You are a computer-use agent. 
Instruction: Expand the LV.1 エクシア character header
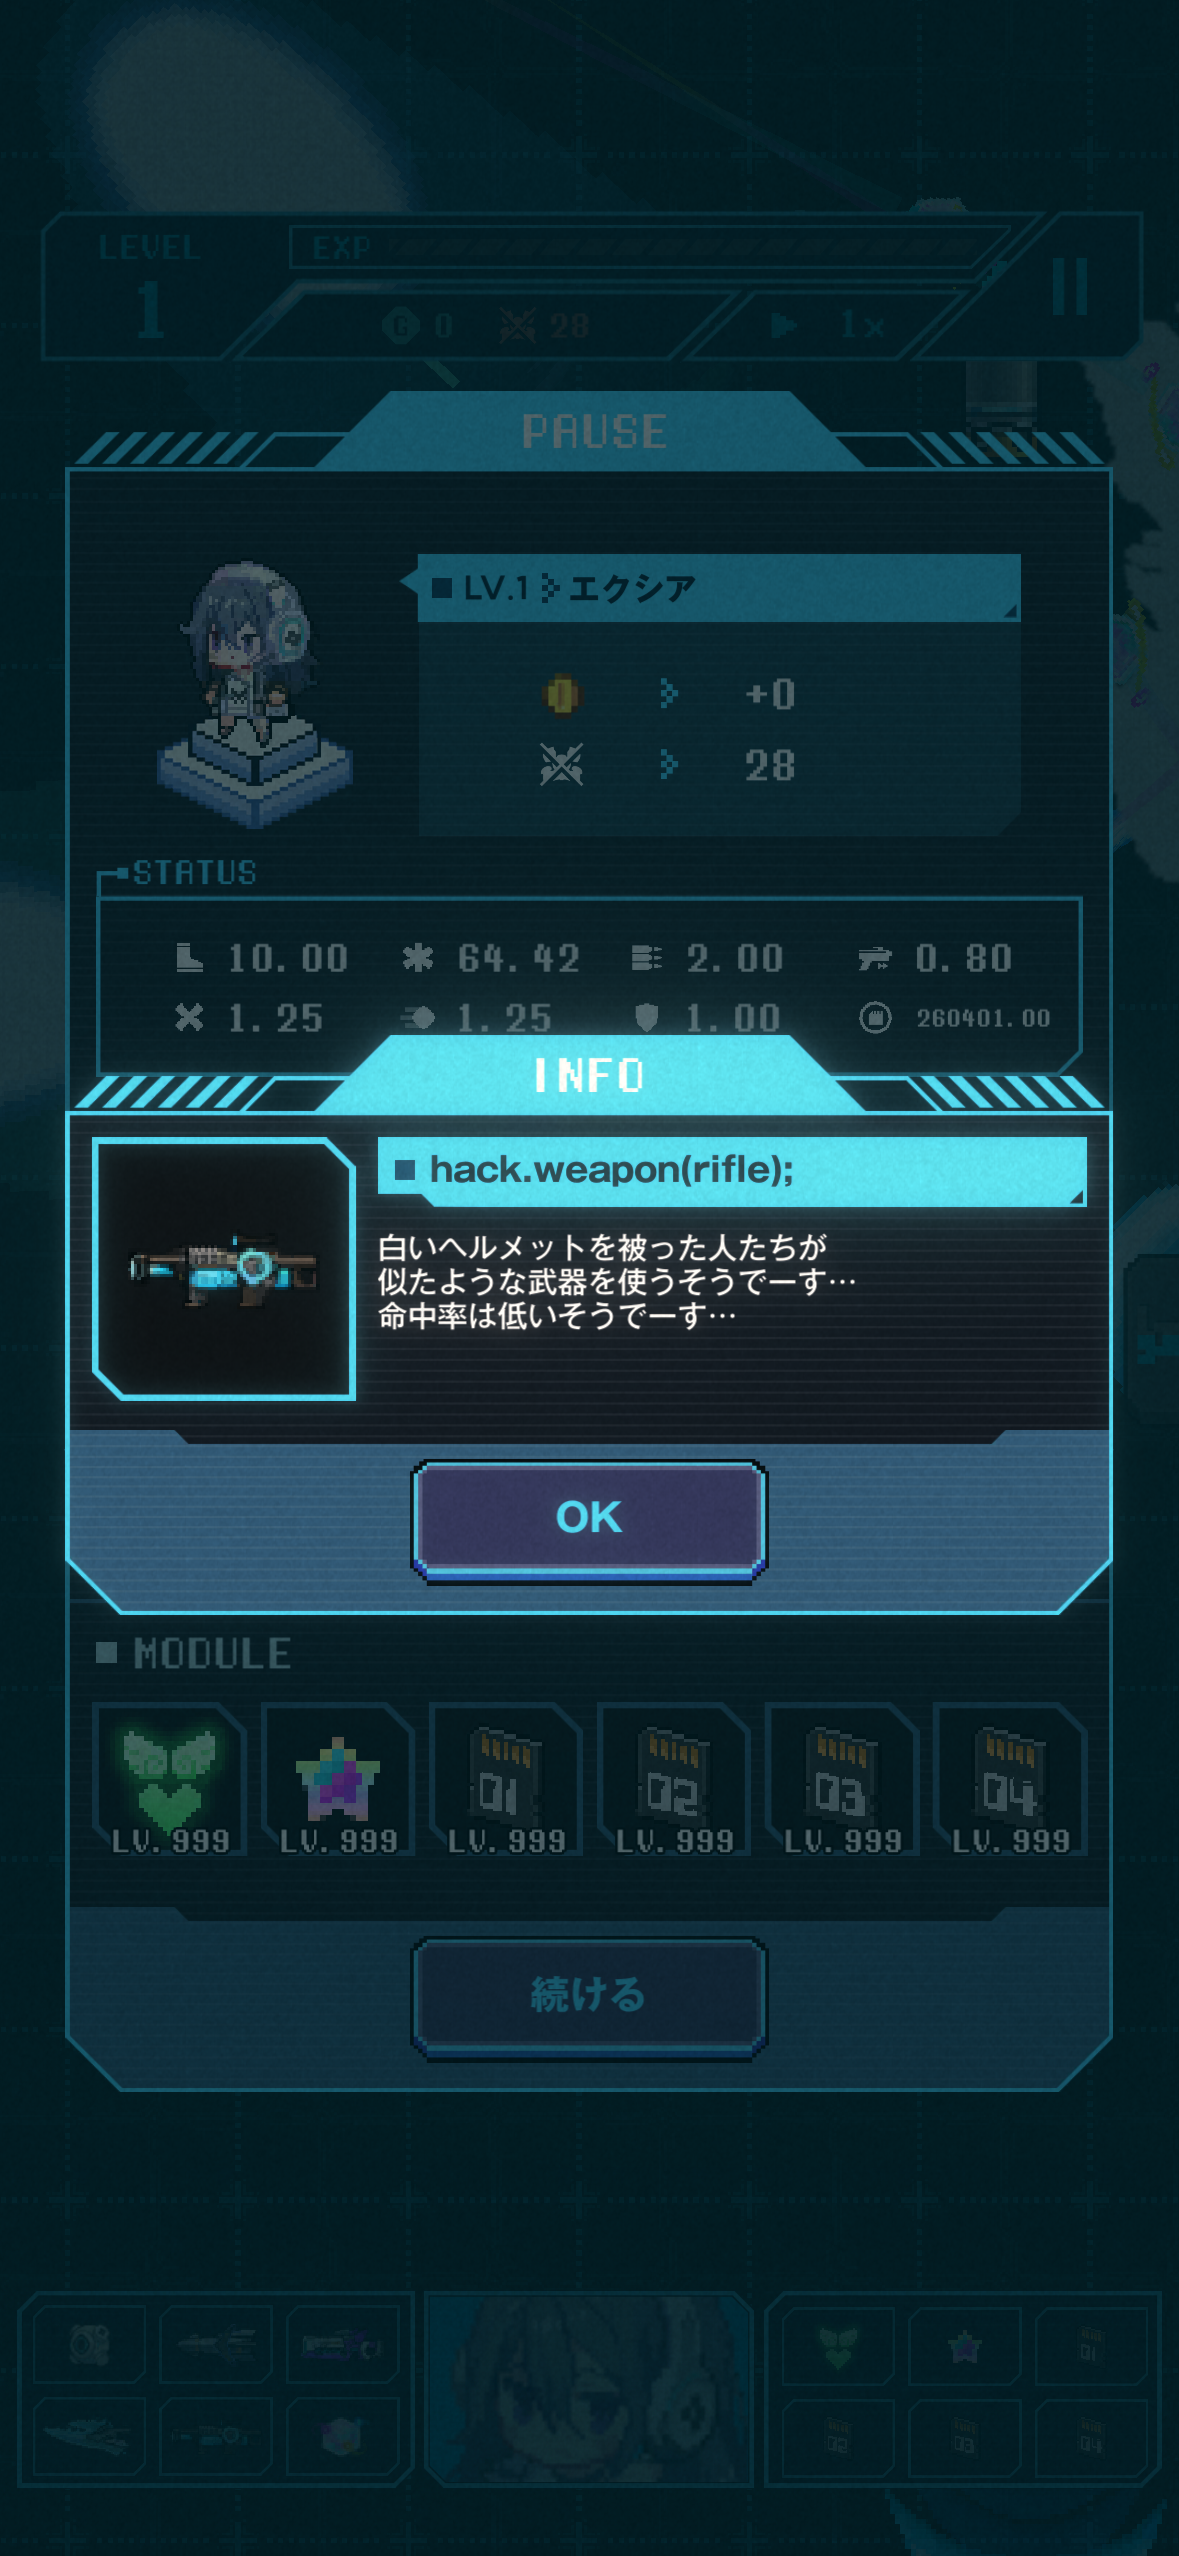(719, 588)
